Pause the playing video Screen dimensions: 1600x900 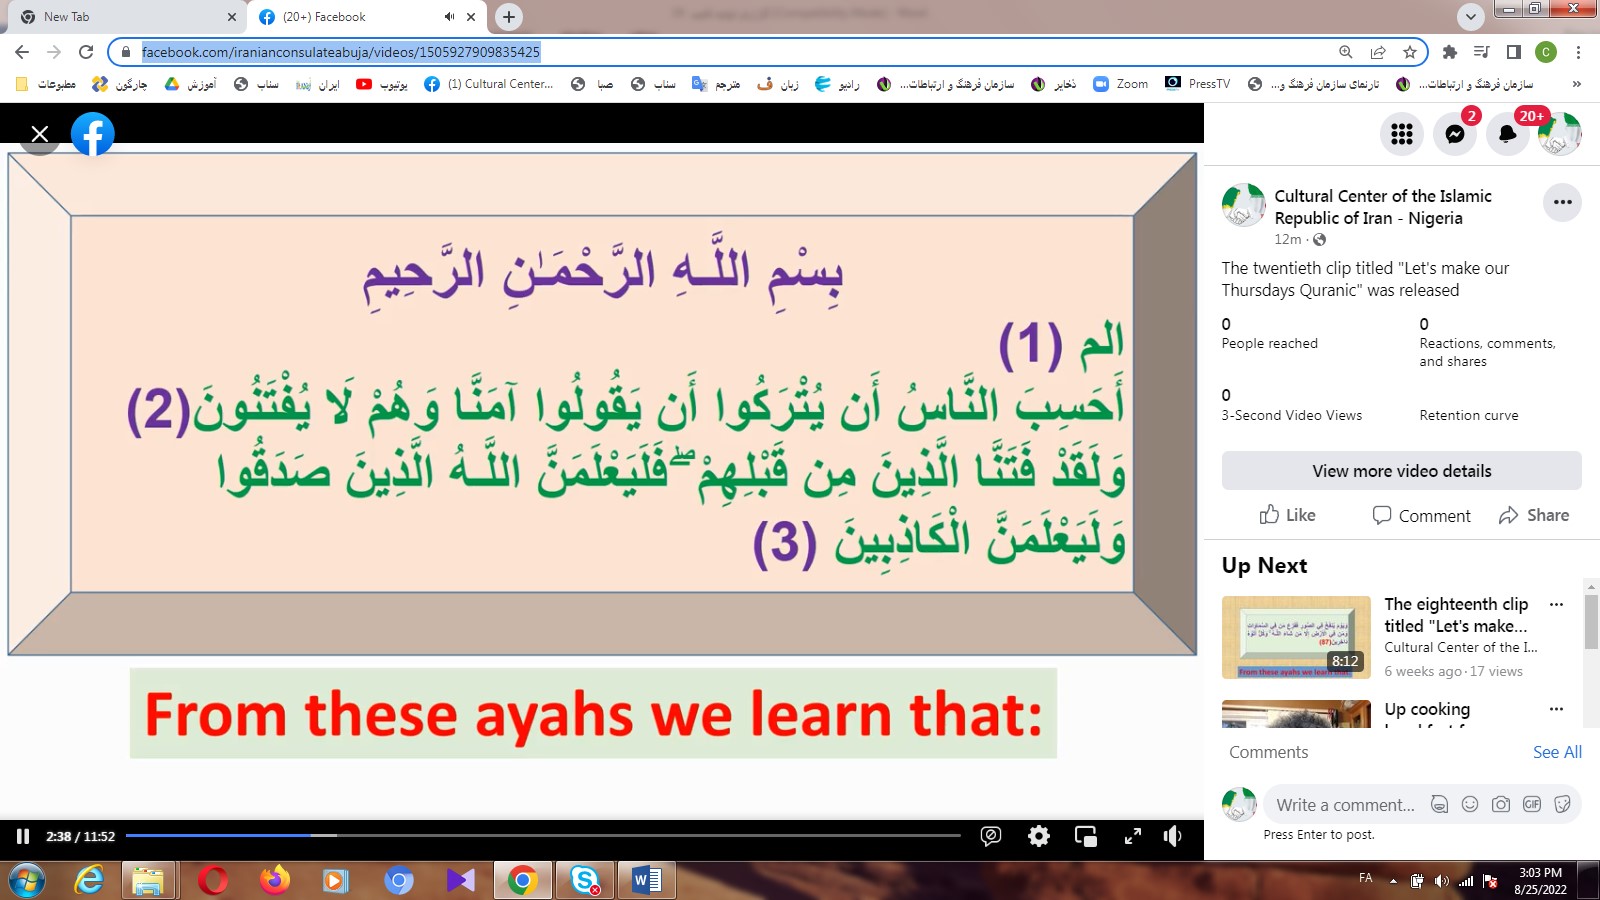pyautogui.click(x=23, y=836)
